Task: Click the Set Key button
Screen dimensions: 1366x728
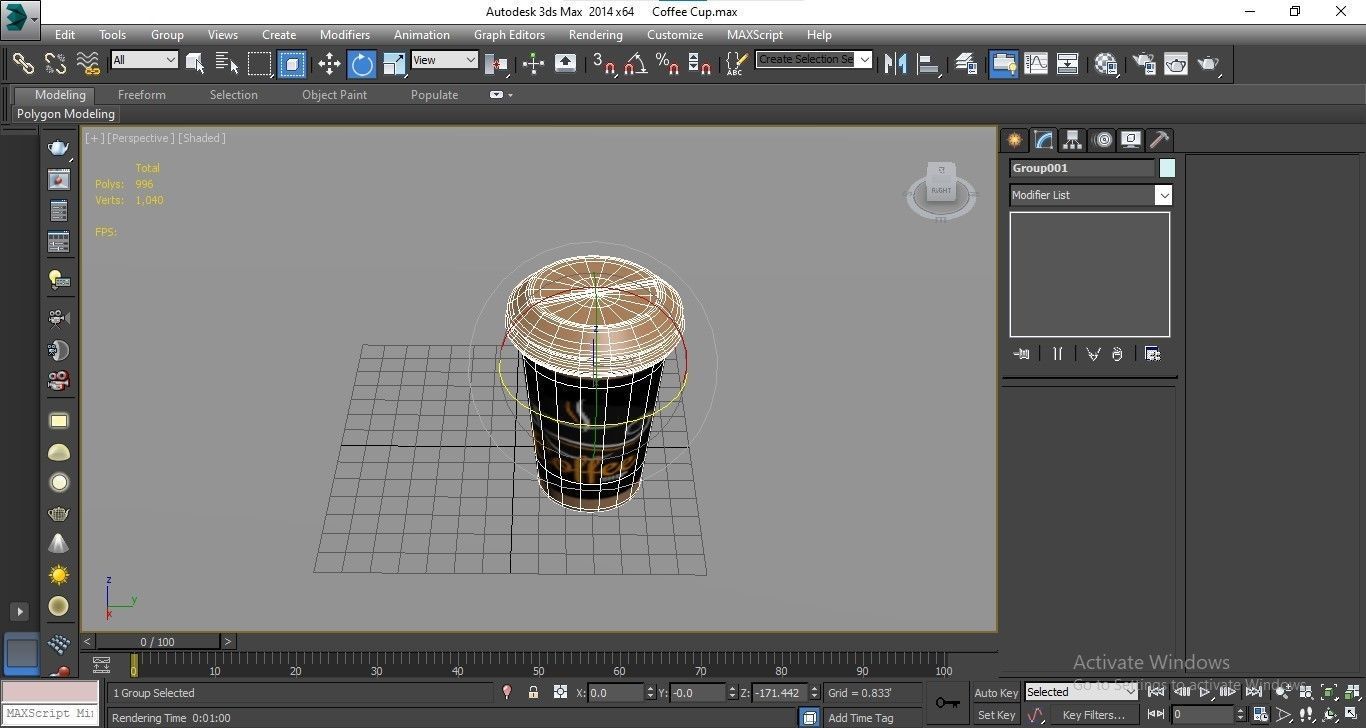Action: click(x=996, y=715)
